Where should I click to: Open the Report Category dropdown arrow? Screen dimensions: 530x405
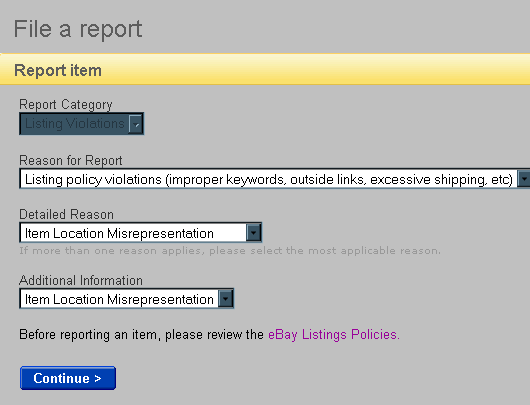point(136,124)
